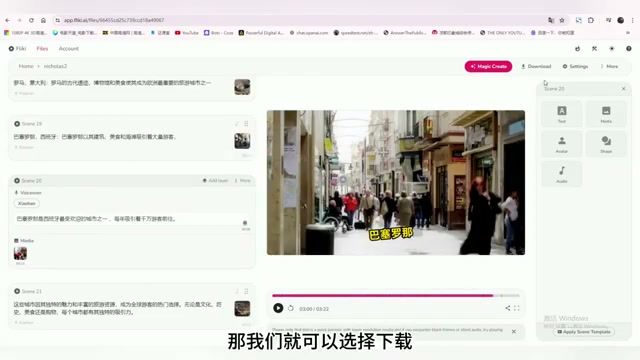Click the Fliki logo
The height and width of the screenshot is (360, 640).
[18, 49]
